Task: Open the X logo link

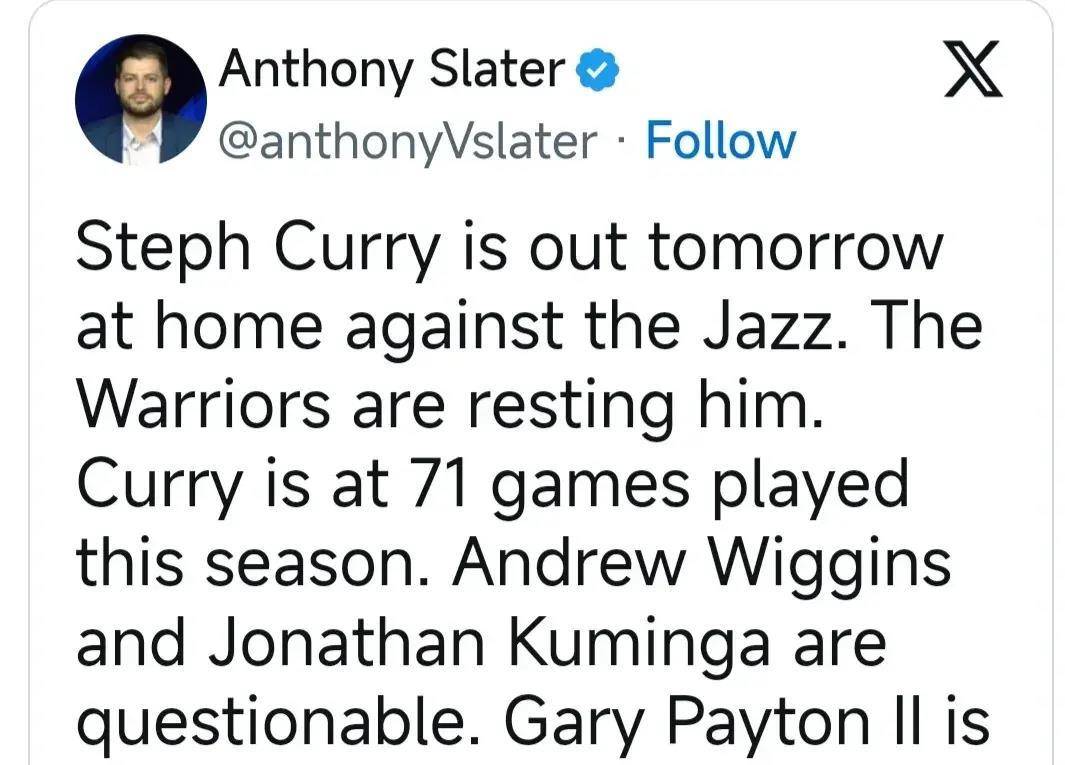Action: coord(973,69)
